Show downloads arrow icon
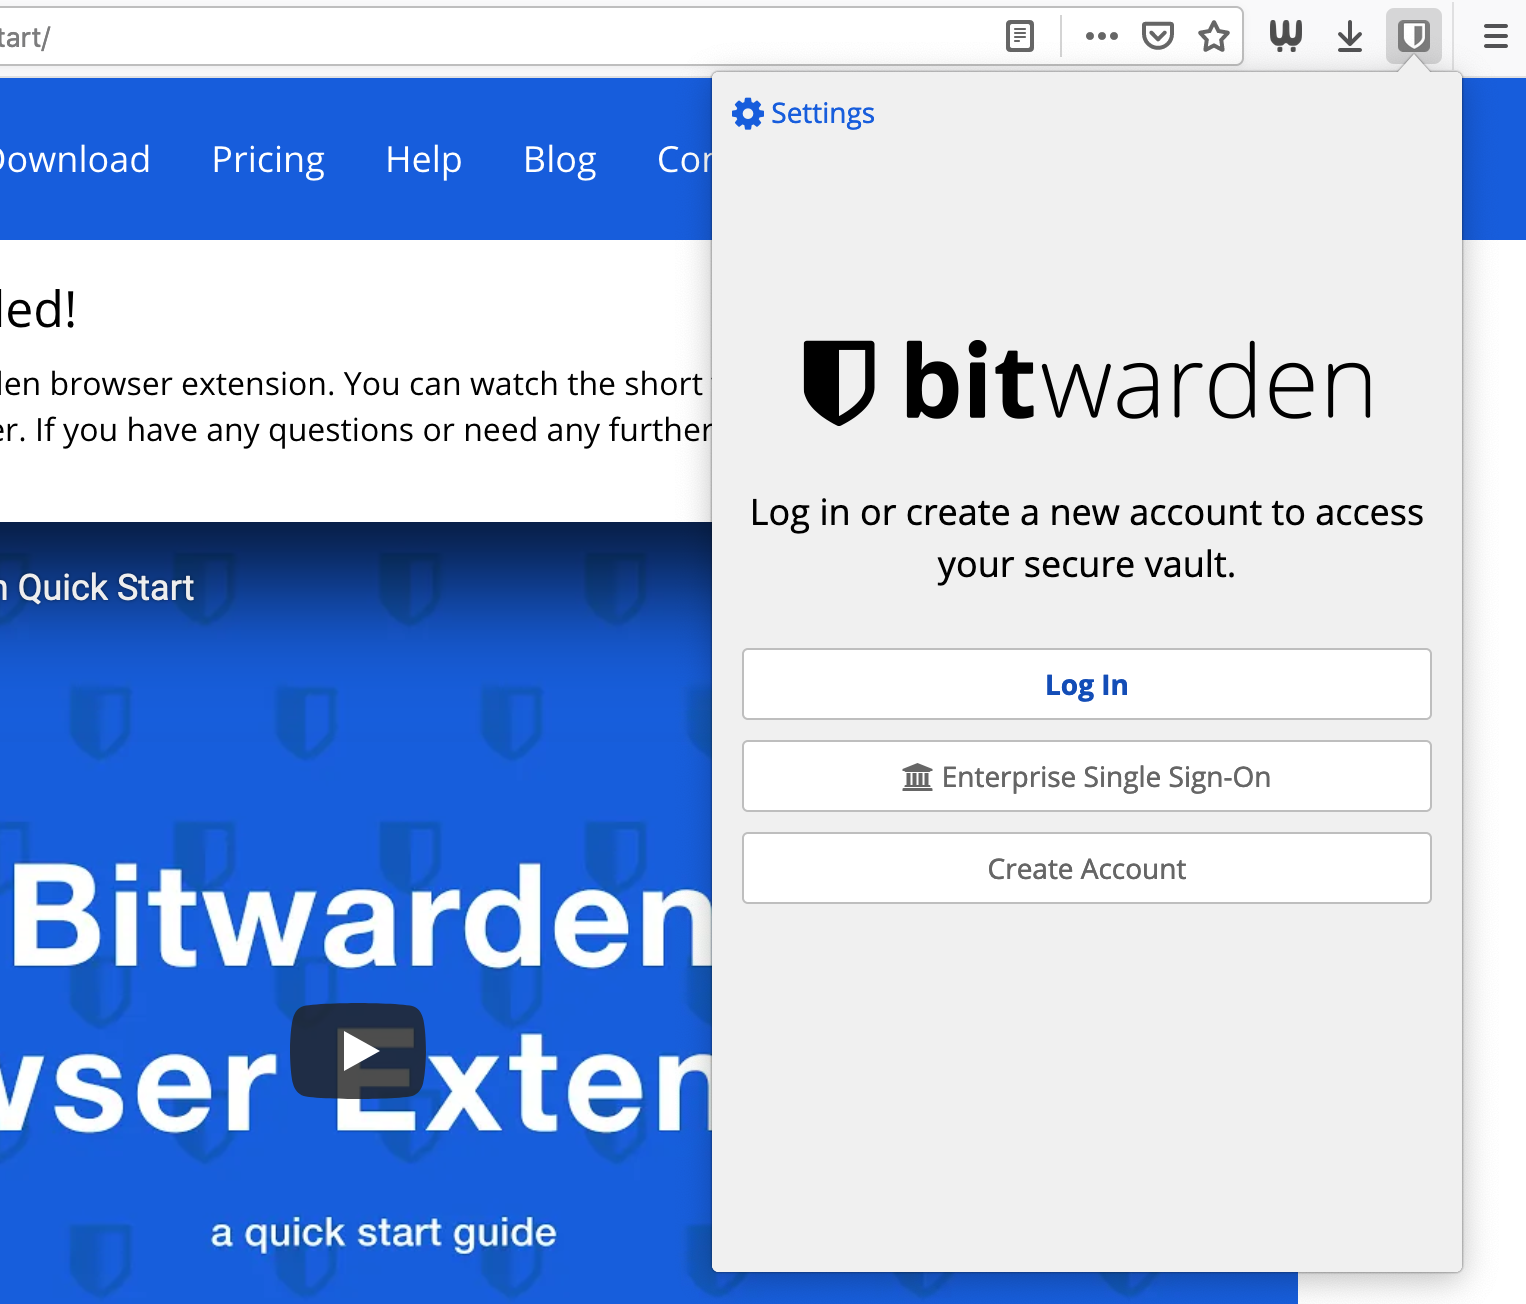This screenshot has width=1526, height=1304. click(1350, 37)
